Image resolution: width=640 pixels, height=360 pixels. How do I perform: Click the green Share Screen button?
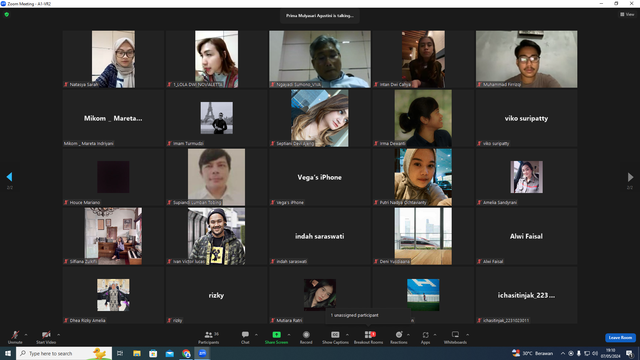[x=276, y=337]
